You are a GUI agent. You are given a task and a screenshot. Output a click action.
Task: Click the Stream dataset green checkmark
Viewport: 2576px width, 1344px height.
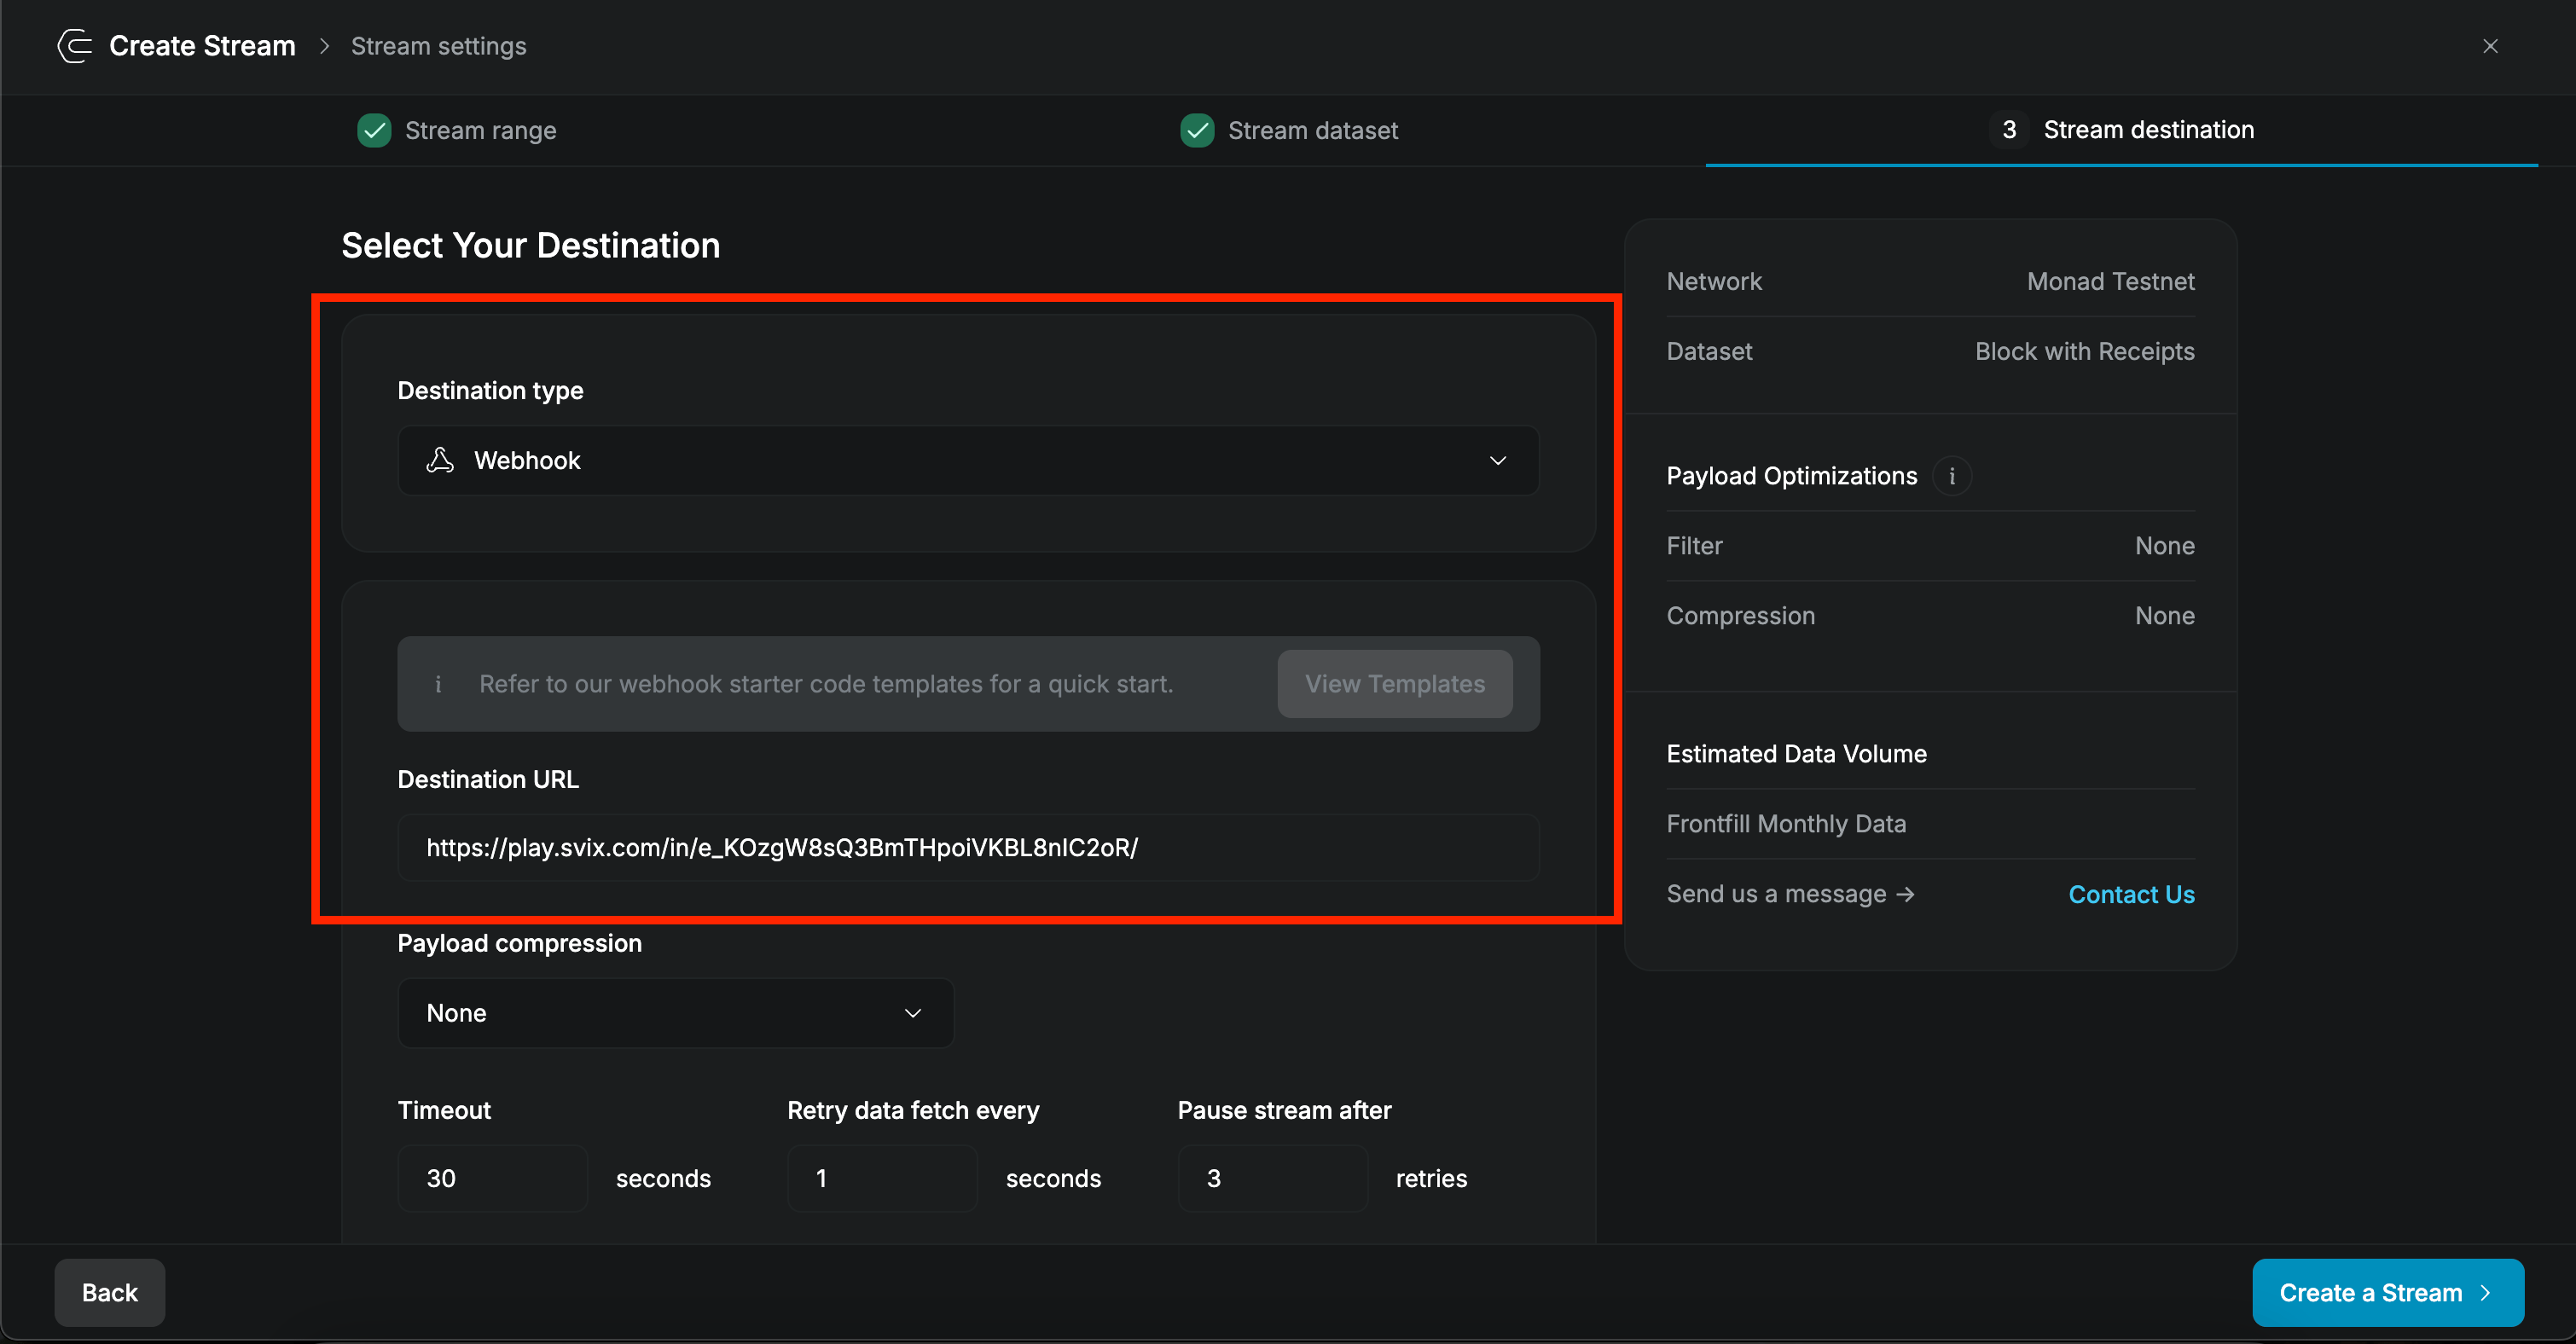point(1197,130)
